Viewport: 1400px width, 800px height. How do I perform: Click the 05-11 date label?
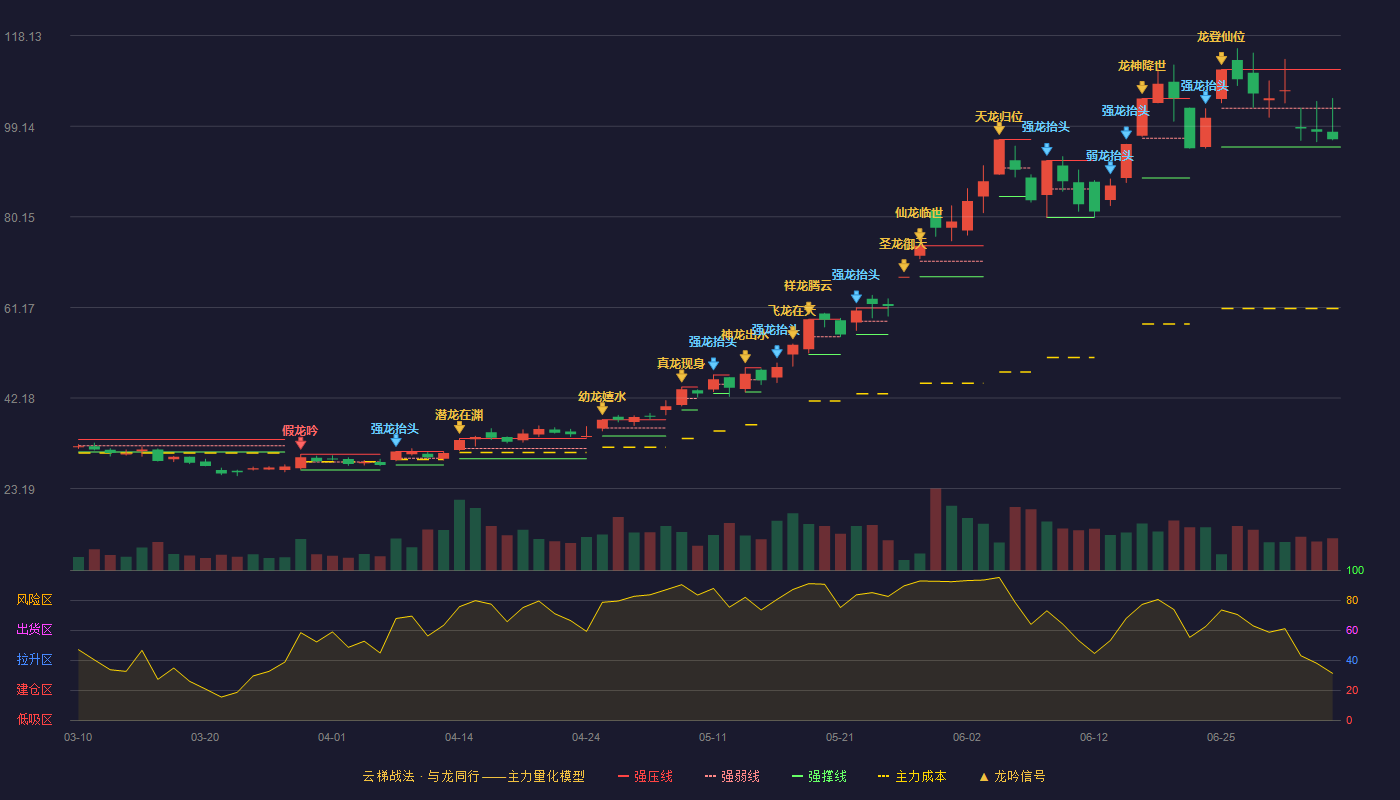pyautogui.click(x=713, y=737)
